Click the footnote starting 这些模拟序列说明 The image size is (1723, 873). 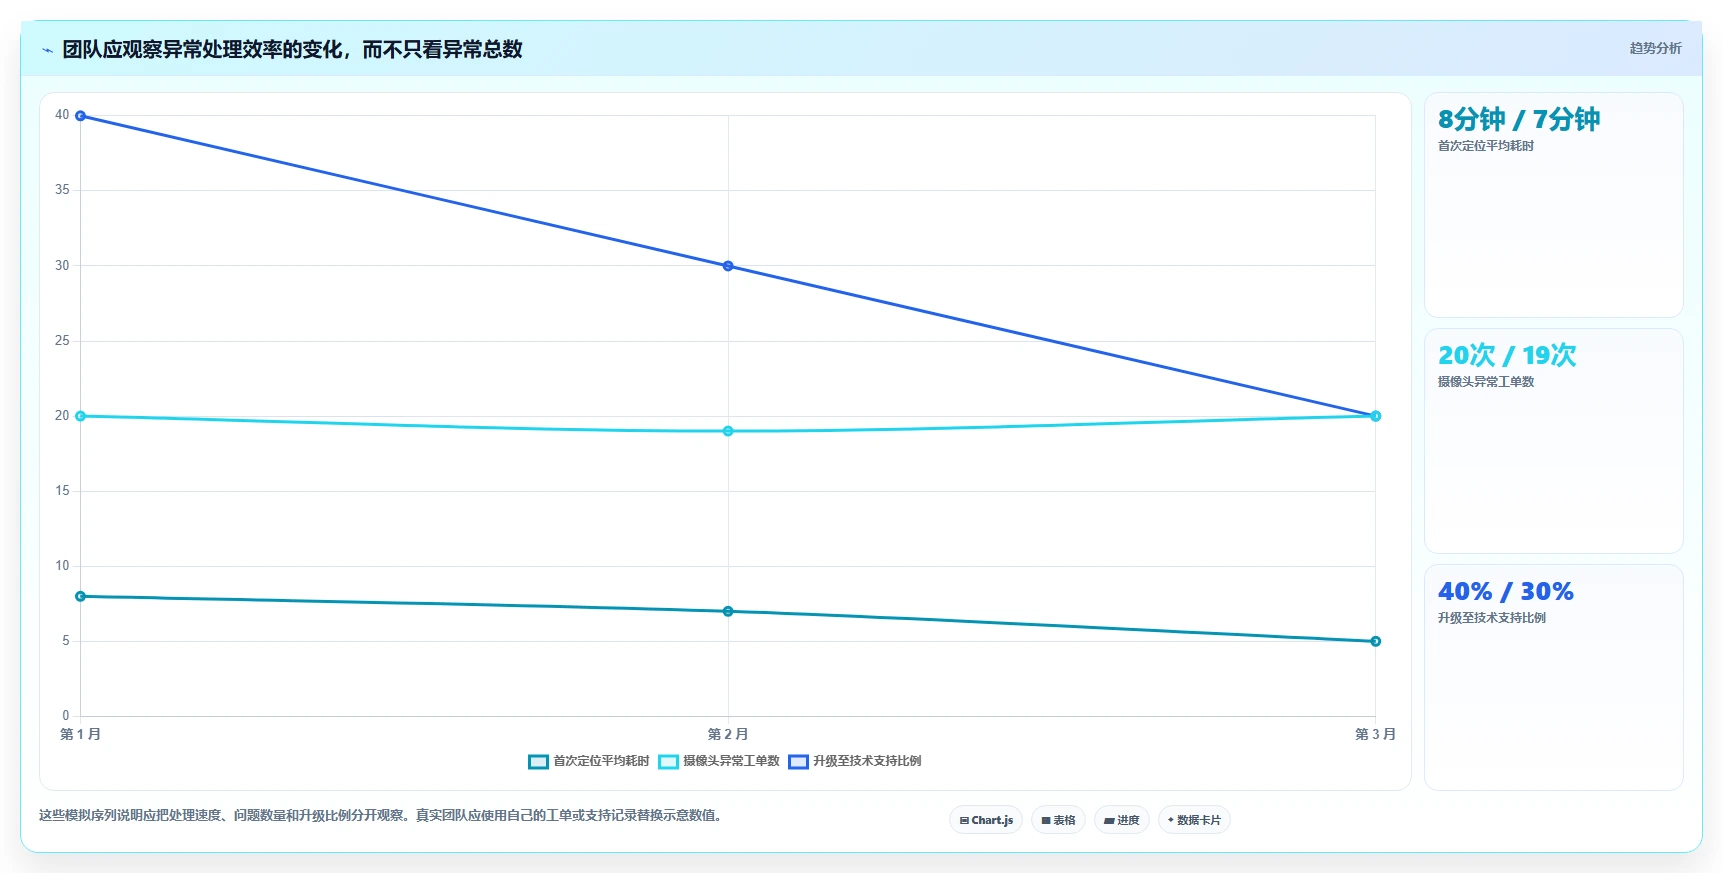click(381, 816)
